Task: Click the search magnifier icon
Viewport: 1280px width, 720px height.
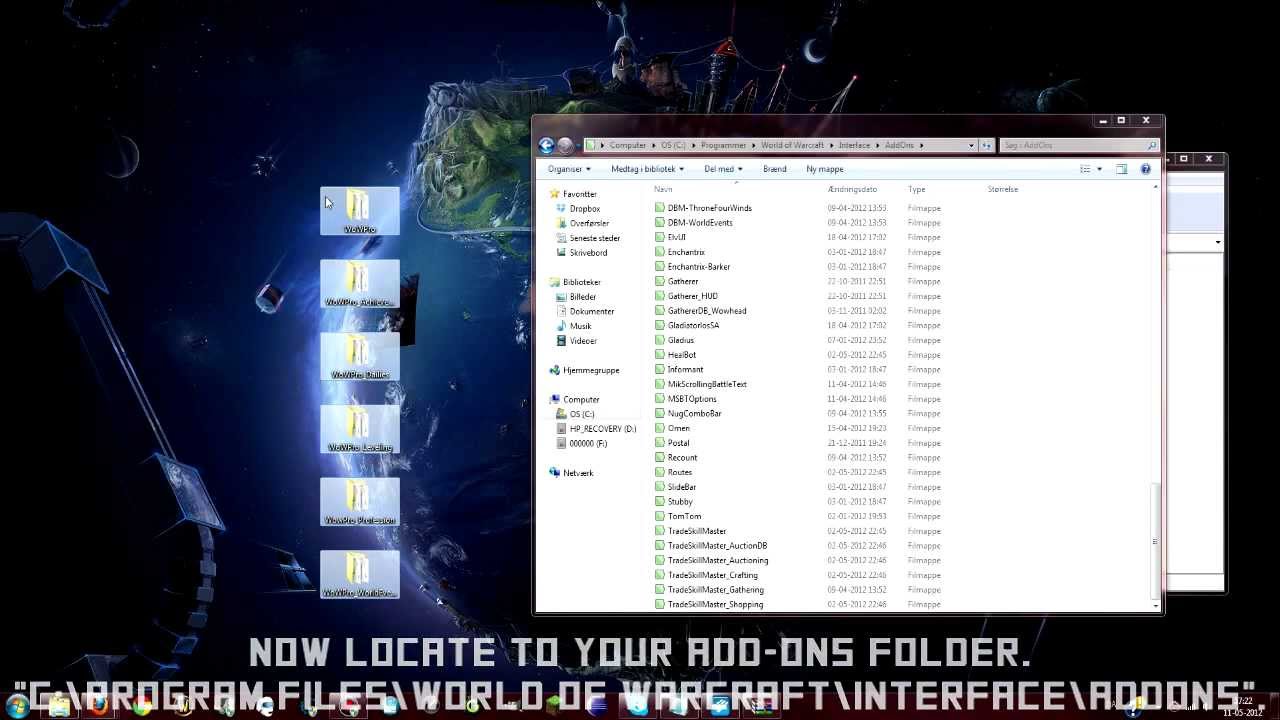Action: click(1151, 145)
